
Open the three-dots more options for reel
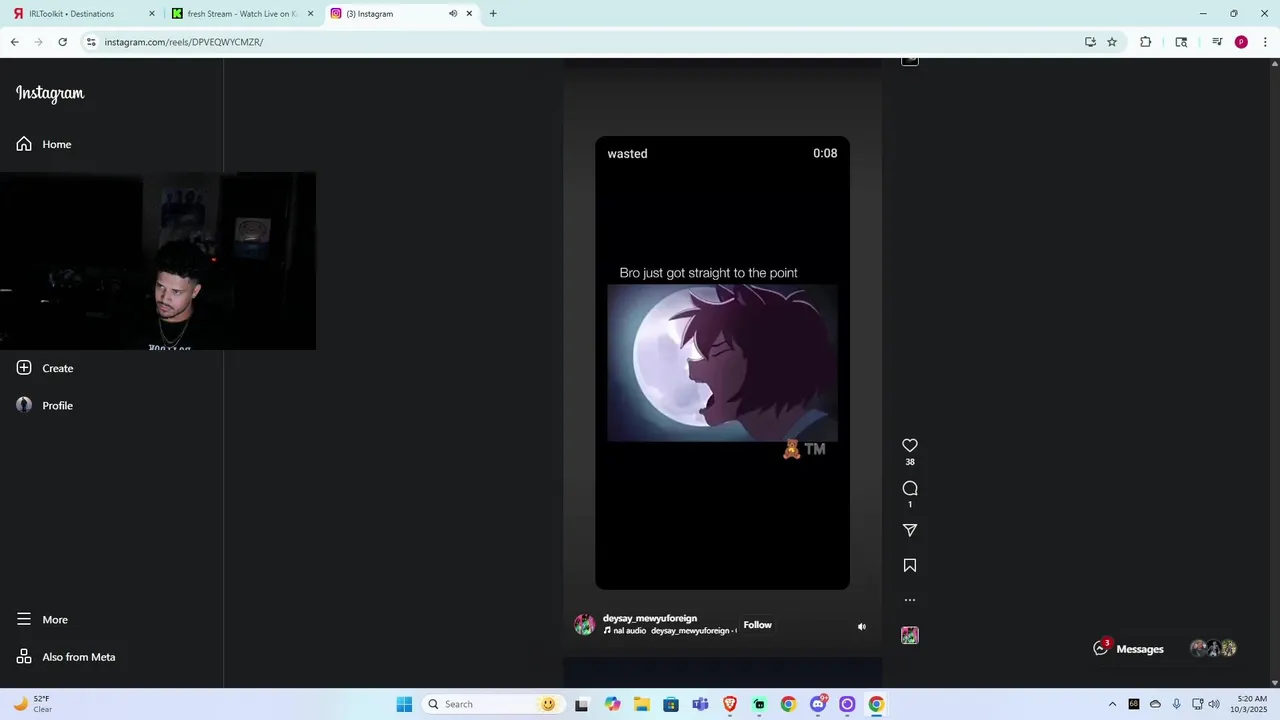click(910, 600)
